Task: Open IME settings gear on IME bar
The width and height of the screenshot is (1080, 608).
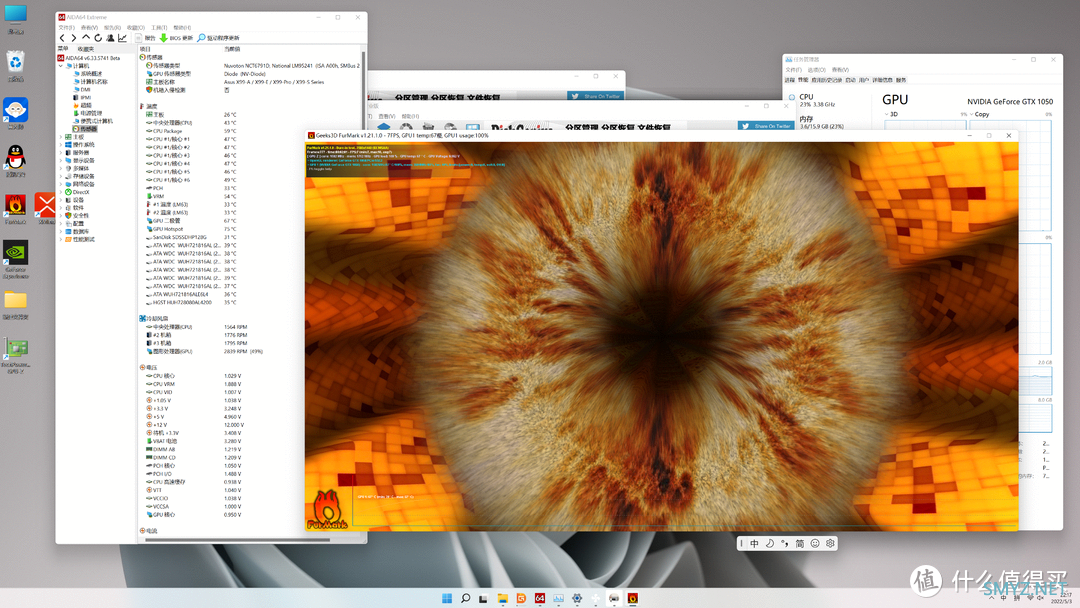Action: tap(830, 543)
